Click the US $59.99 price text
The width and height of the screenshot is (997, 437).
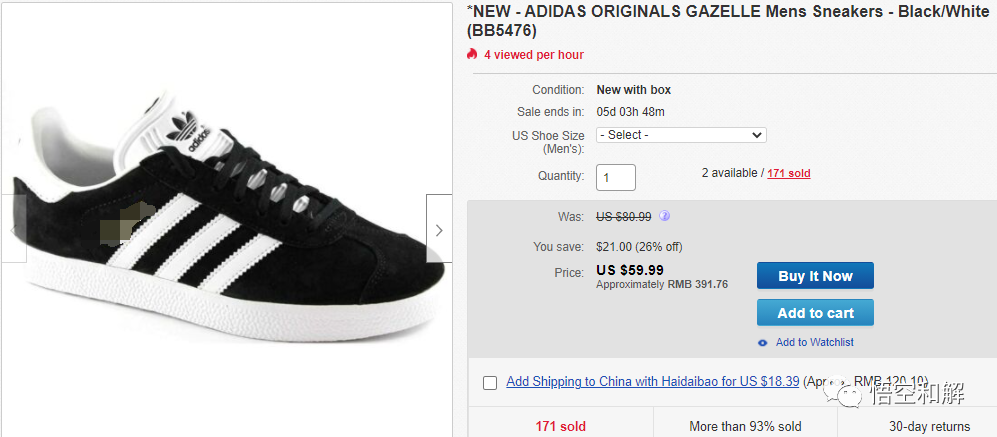(629, 270)
